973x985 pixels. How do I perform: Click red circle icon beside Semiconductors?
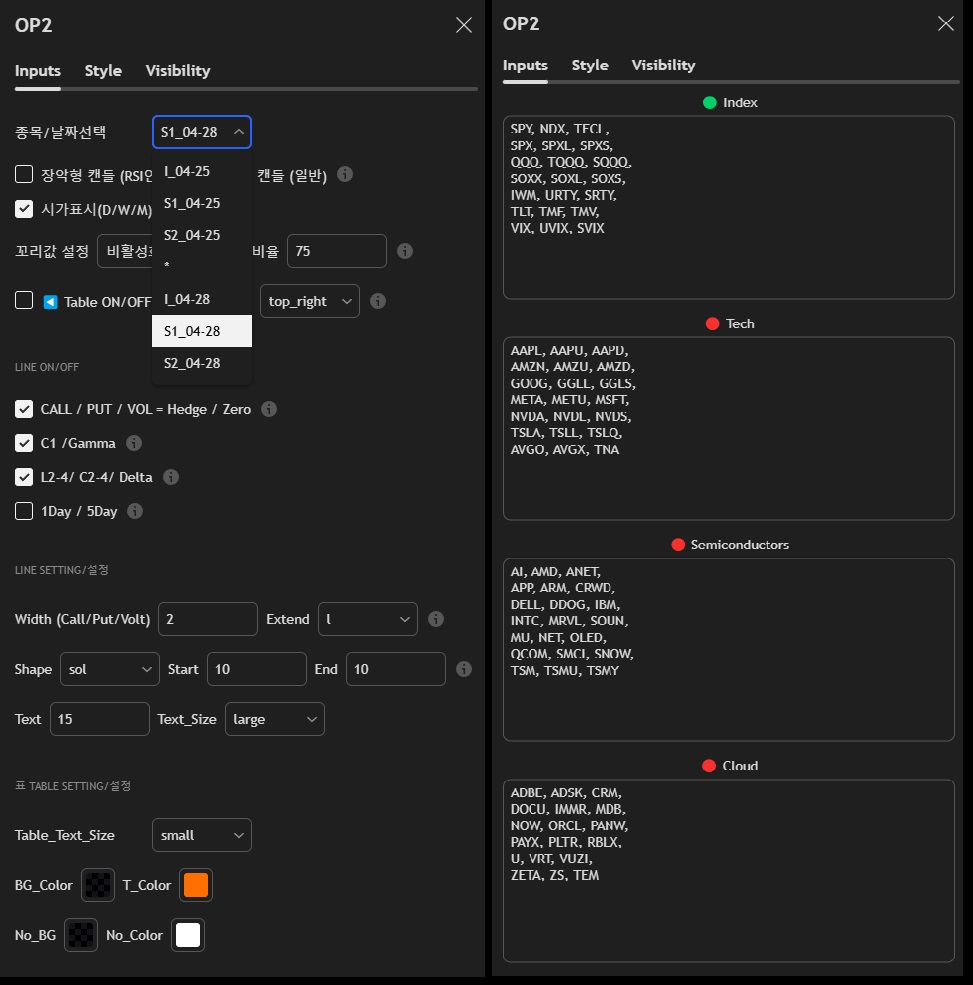click(x=678, y=545)
